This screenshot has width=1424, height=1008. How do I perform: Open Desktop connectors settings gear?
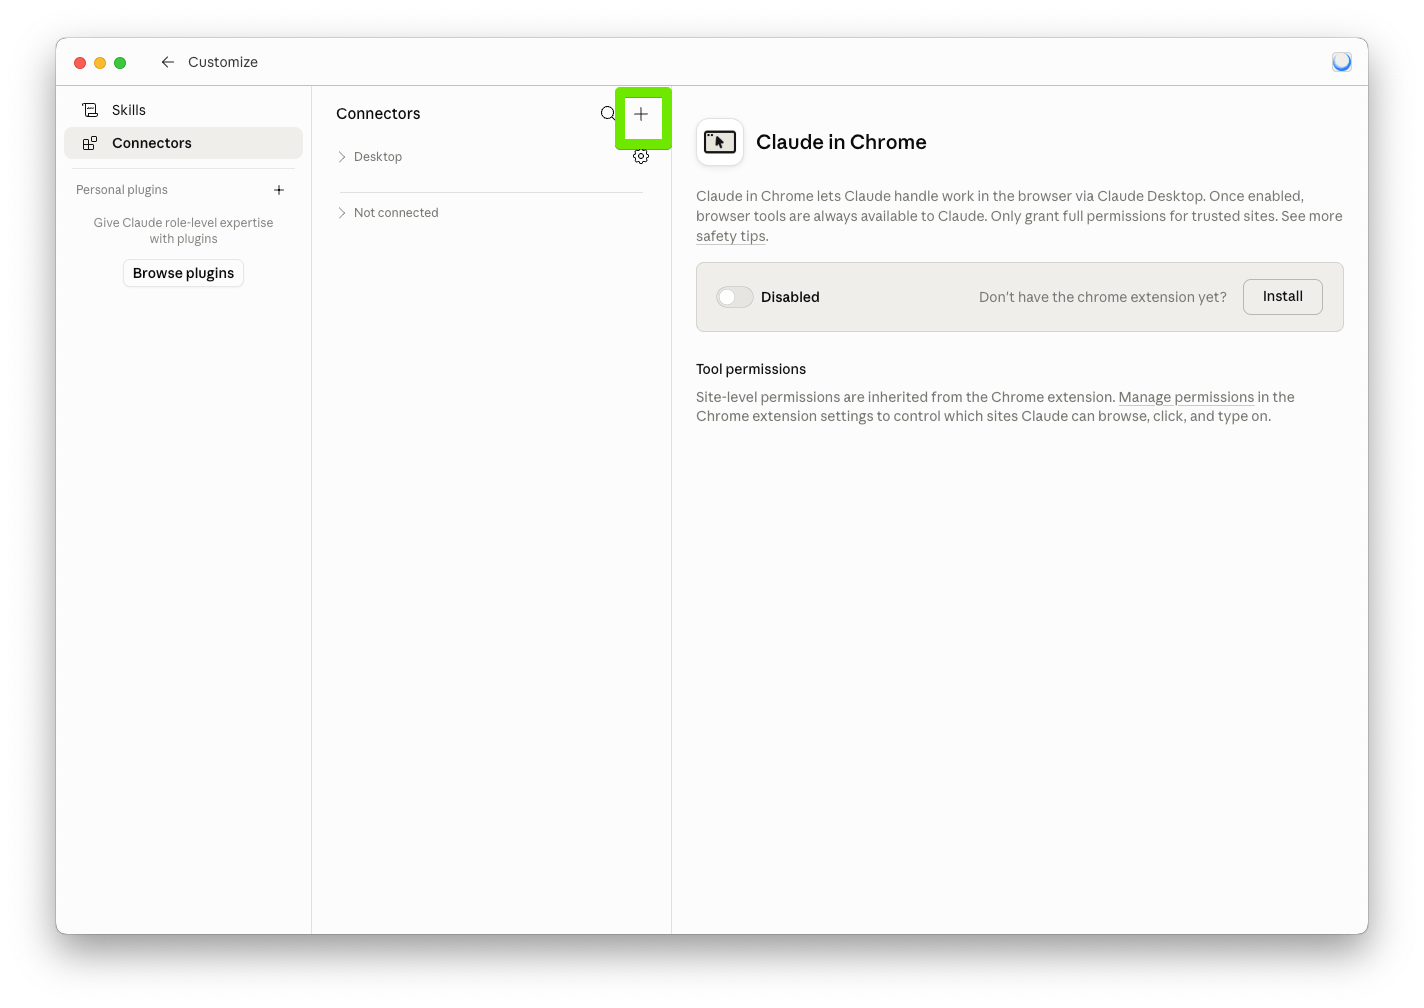tap(641, 156)
